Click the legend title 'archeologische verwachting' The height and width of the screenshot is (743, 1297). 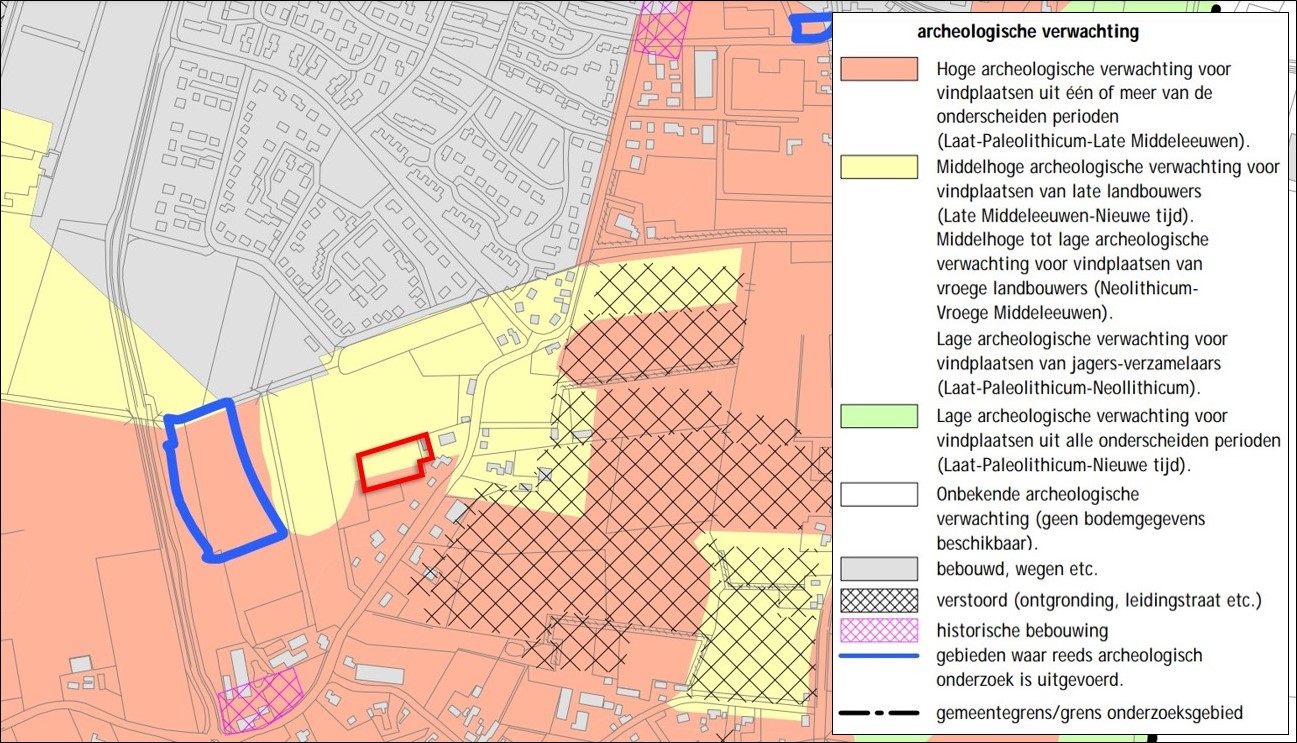(x=1028, y=32)
